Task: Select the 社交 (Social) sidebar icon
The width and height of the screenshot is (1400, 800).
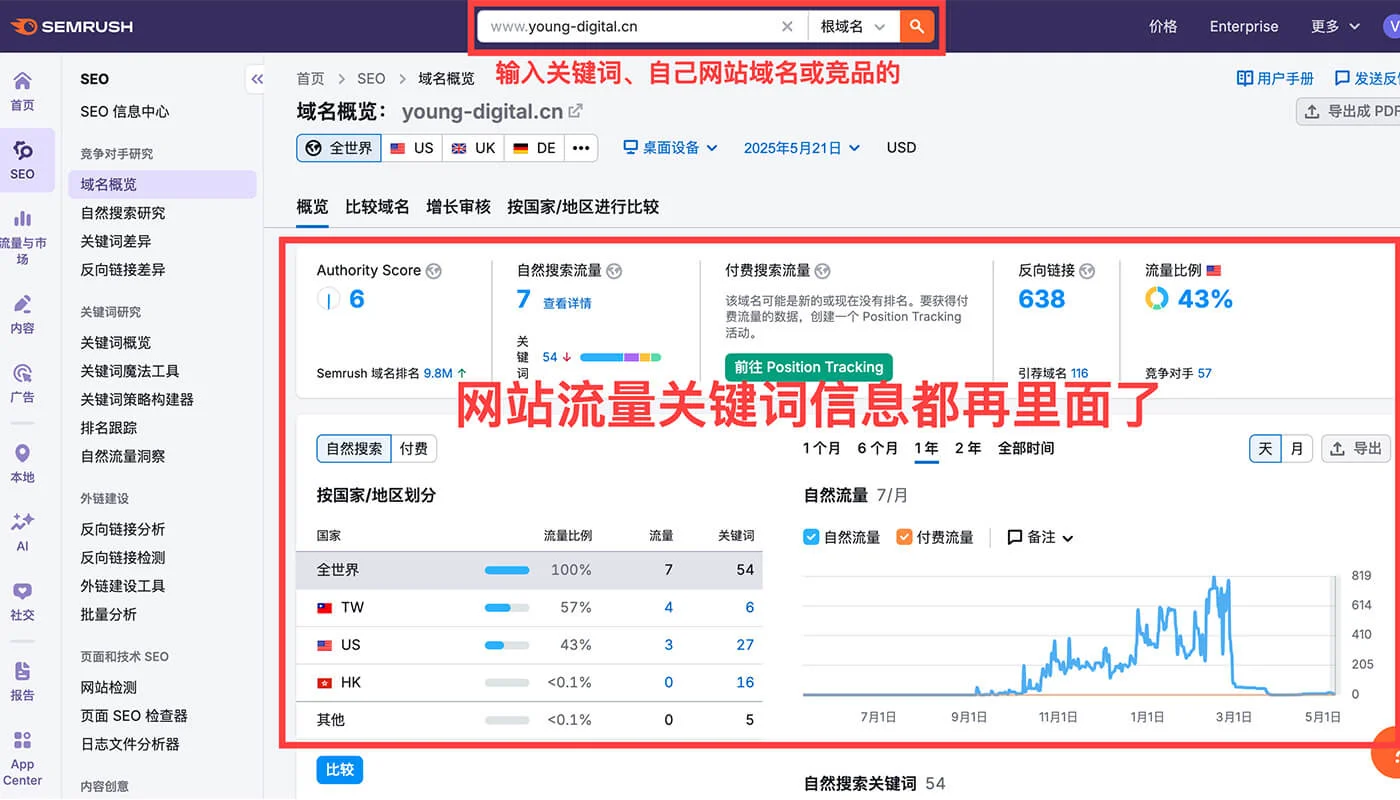Action: [22, 600]
